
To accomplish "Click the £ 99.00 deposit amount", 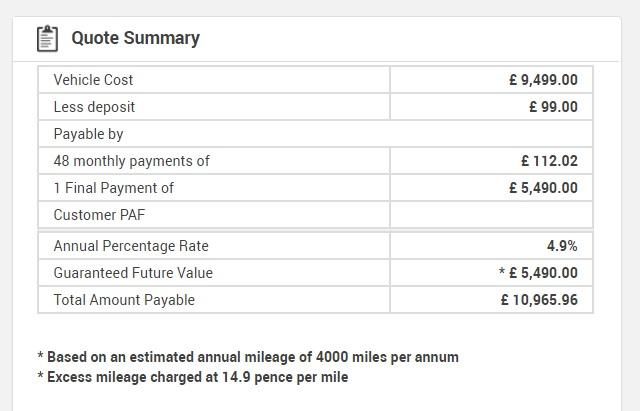I will [553, 107].
